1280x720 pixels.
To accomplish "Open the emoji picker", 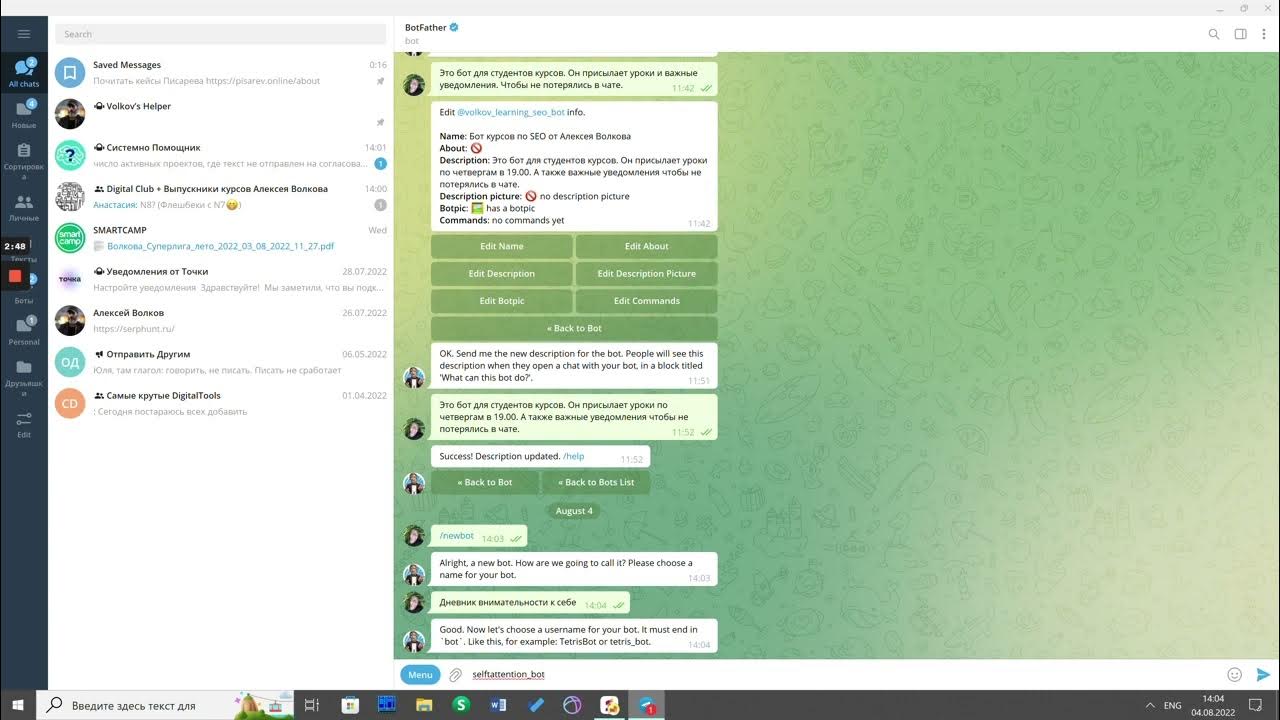I will point(1235,675).
